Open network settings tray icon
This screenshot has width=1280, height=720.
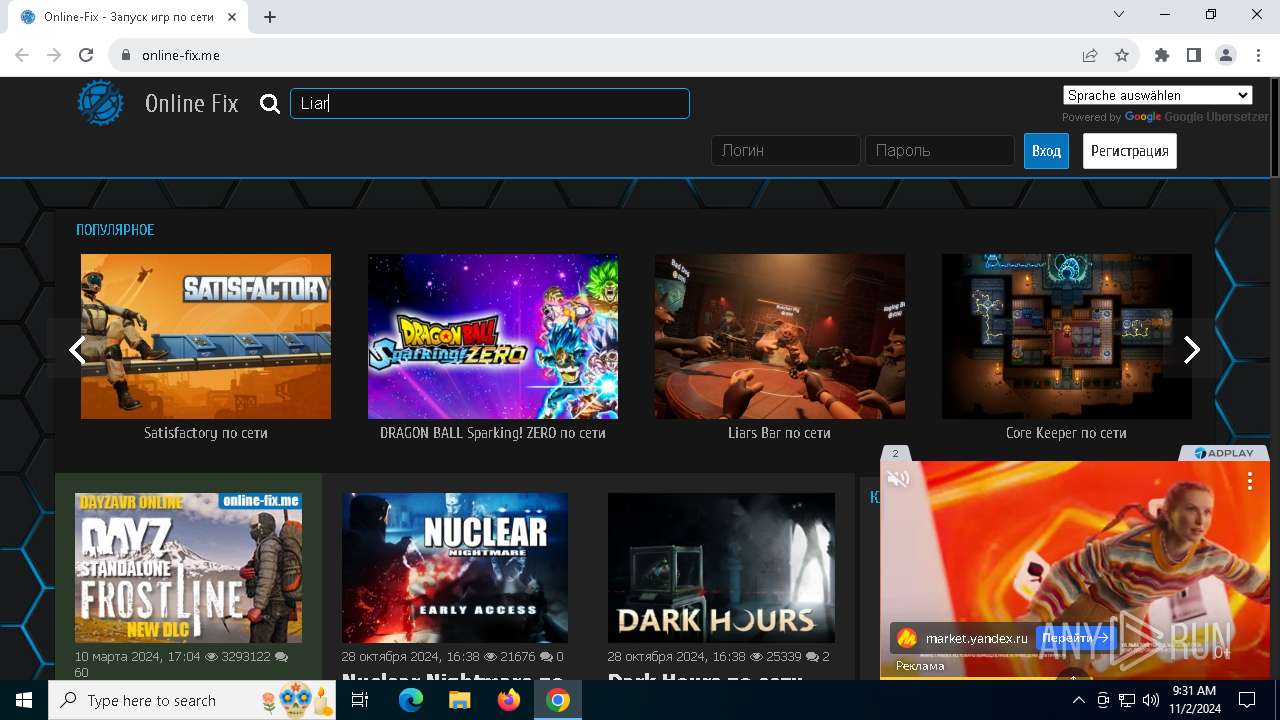tap(1127, 700)
